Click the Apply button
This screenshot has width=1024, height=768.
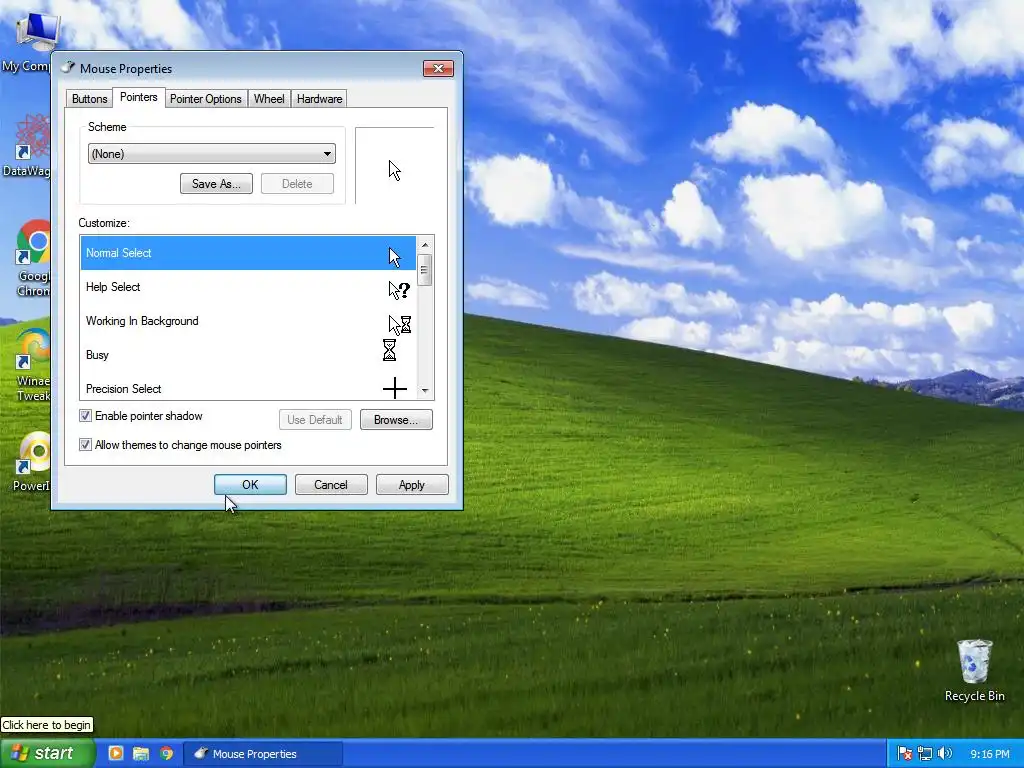point(412,485)
